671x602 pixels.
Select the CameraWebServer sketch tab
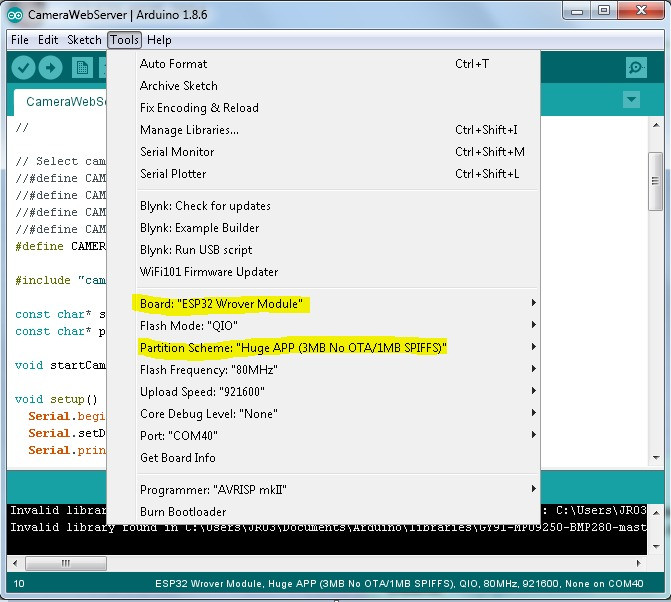coord(60,102)
